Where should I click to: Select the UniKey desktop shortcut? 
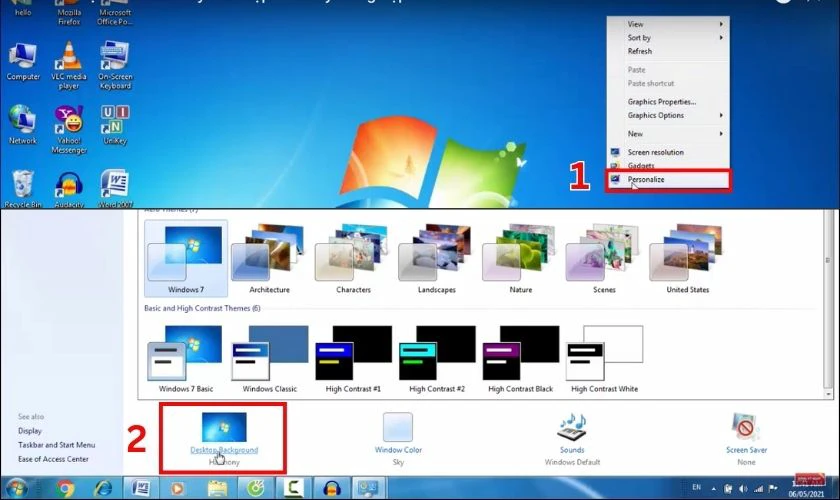115,124
